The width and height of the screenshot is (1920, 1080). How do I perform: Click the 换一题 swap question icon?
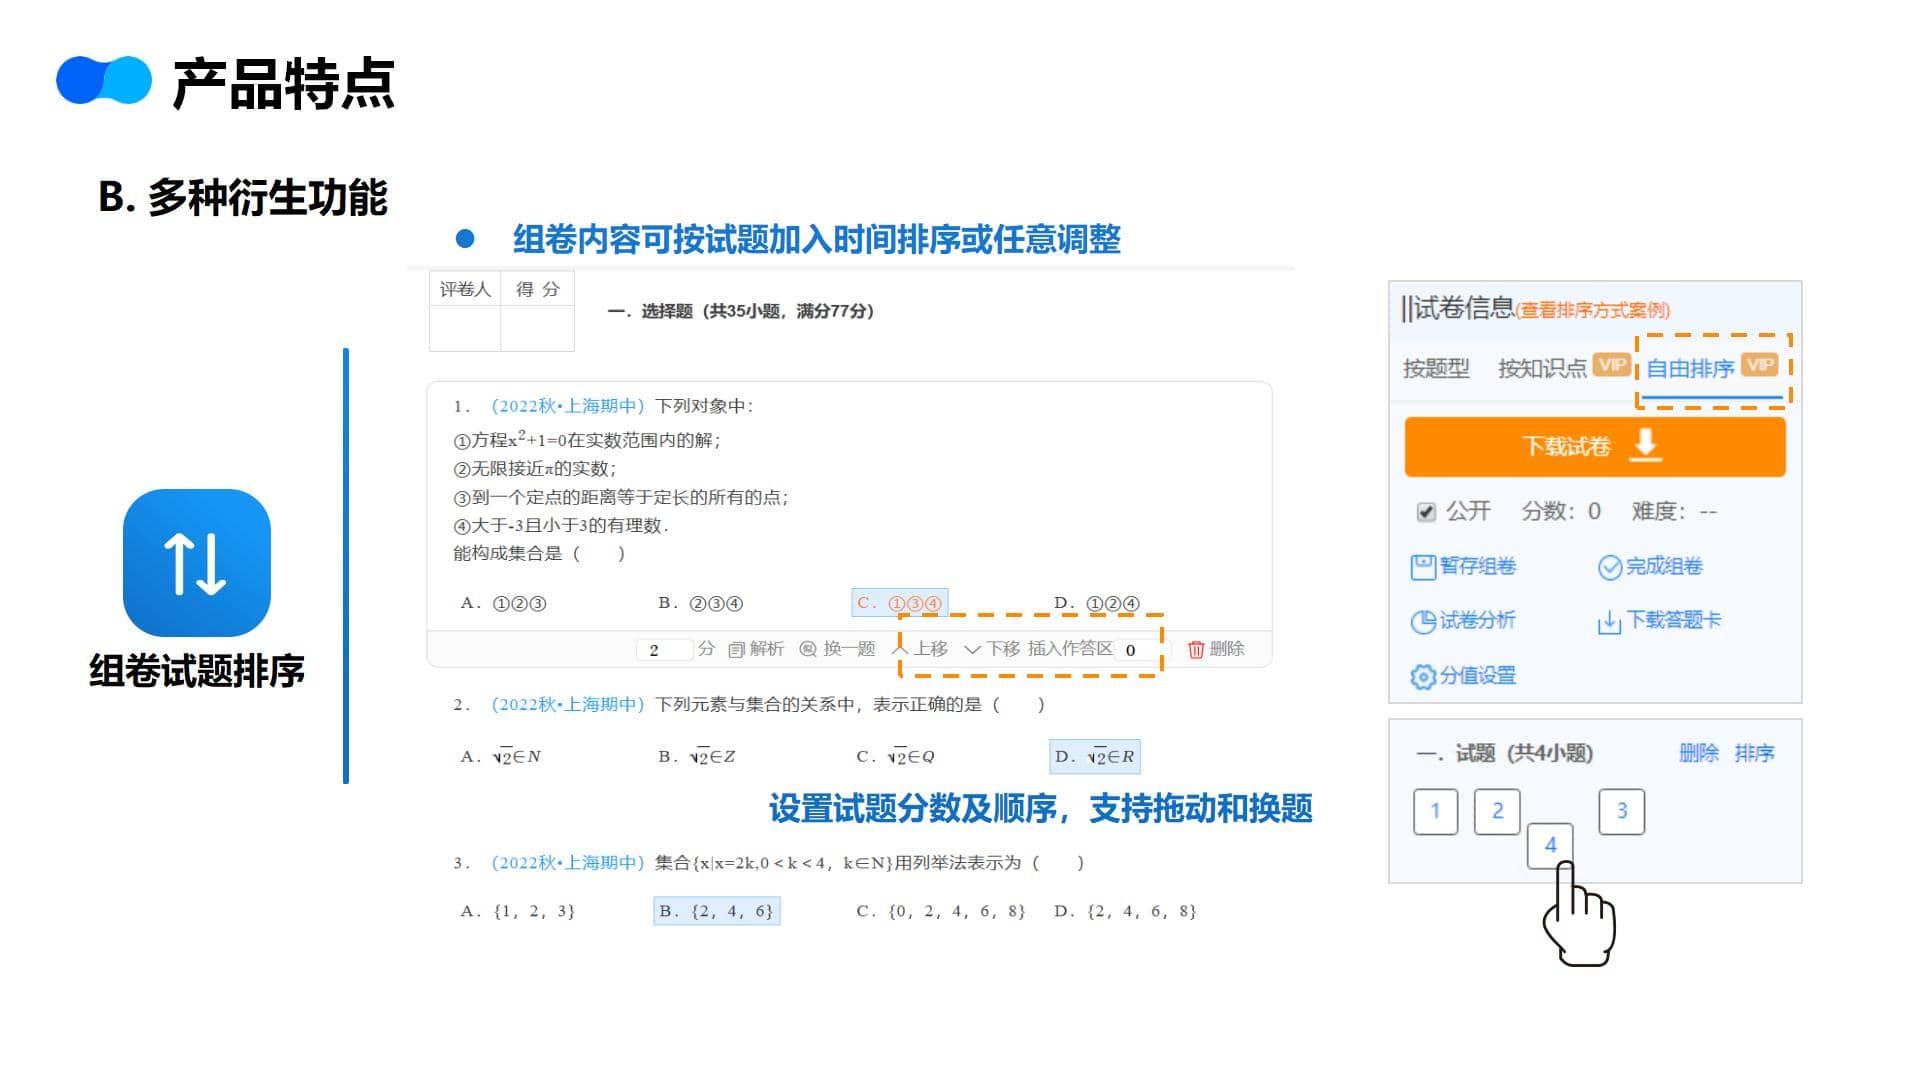coord(808,650)
